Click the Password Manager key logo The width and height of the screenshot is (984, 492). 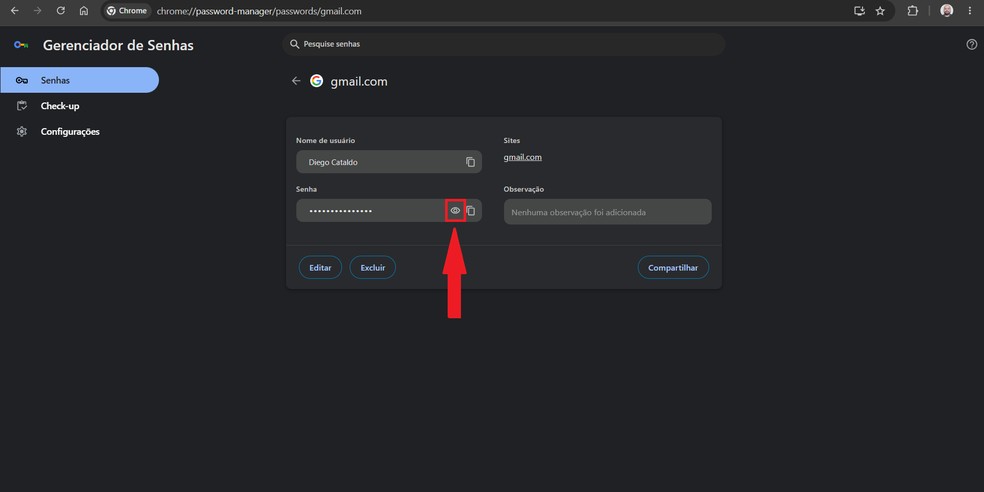(x=21, y=45)
